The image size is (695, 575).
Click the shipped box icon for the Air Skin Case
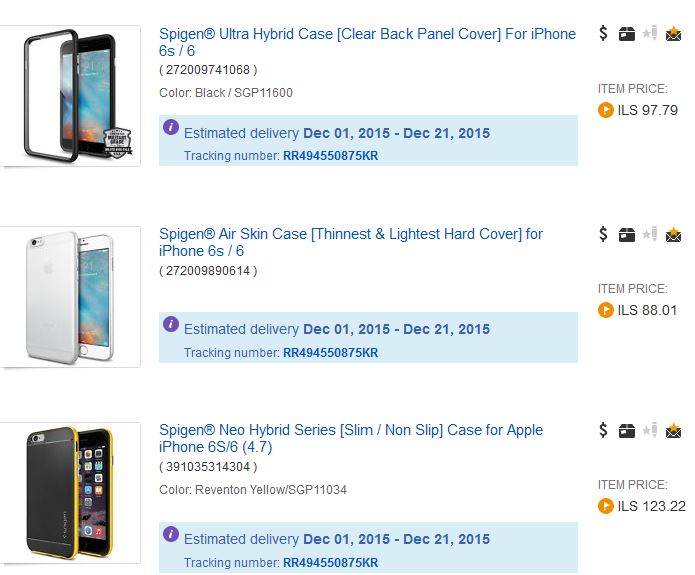[627, 235]
